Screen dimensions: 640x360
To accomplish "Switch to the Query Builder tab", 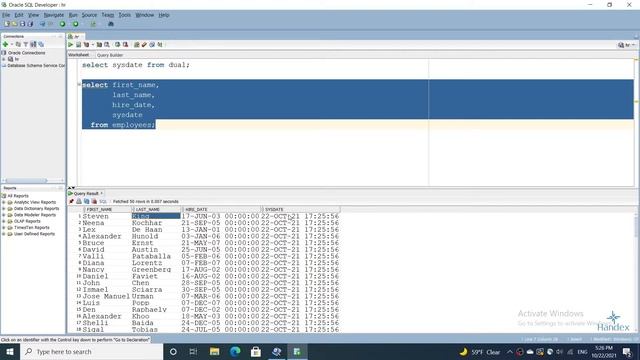I will (x=110, y=55).
